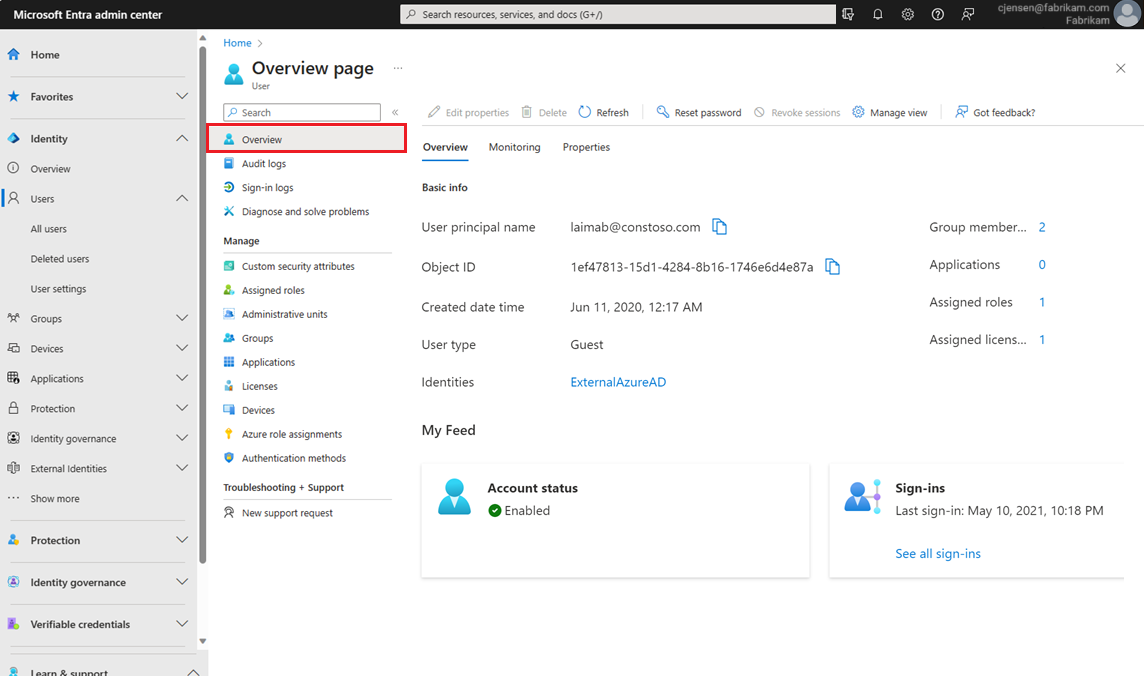The image size is (1144, 676).
Task: Open Manage view options
Action: 890,112
